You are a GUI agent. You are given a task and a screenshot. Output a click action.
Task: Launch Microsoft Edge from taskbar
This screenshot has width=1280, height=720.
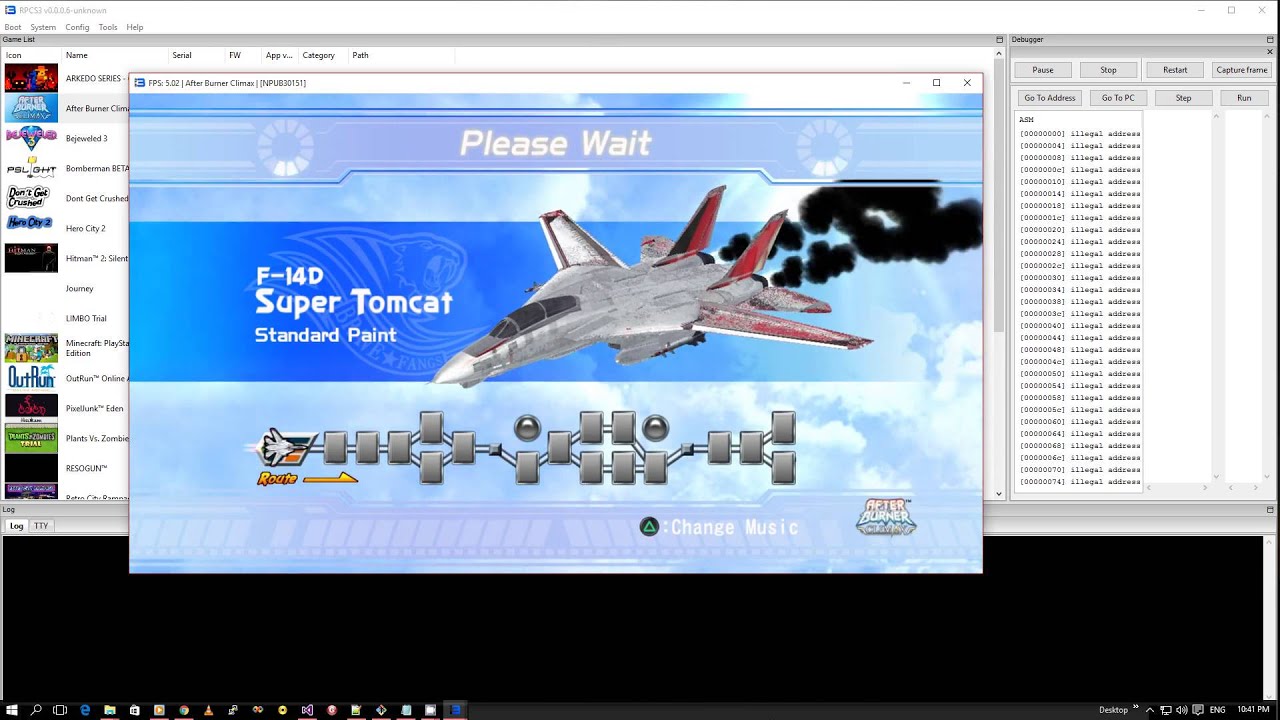(85, 710)
